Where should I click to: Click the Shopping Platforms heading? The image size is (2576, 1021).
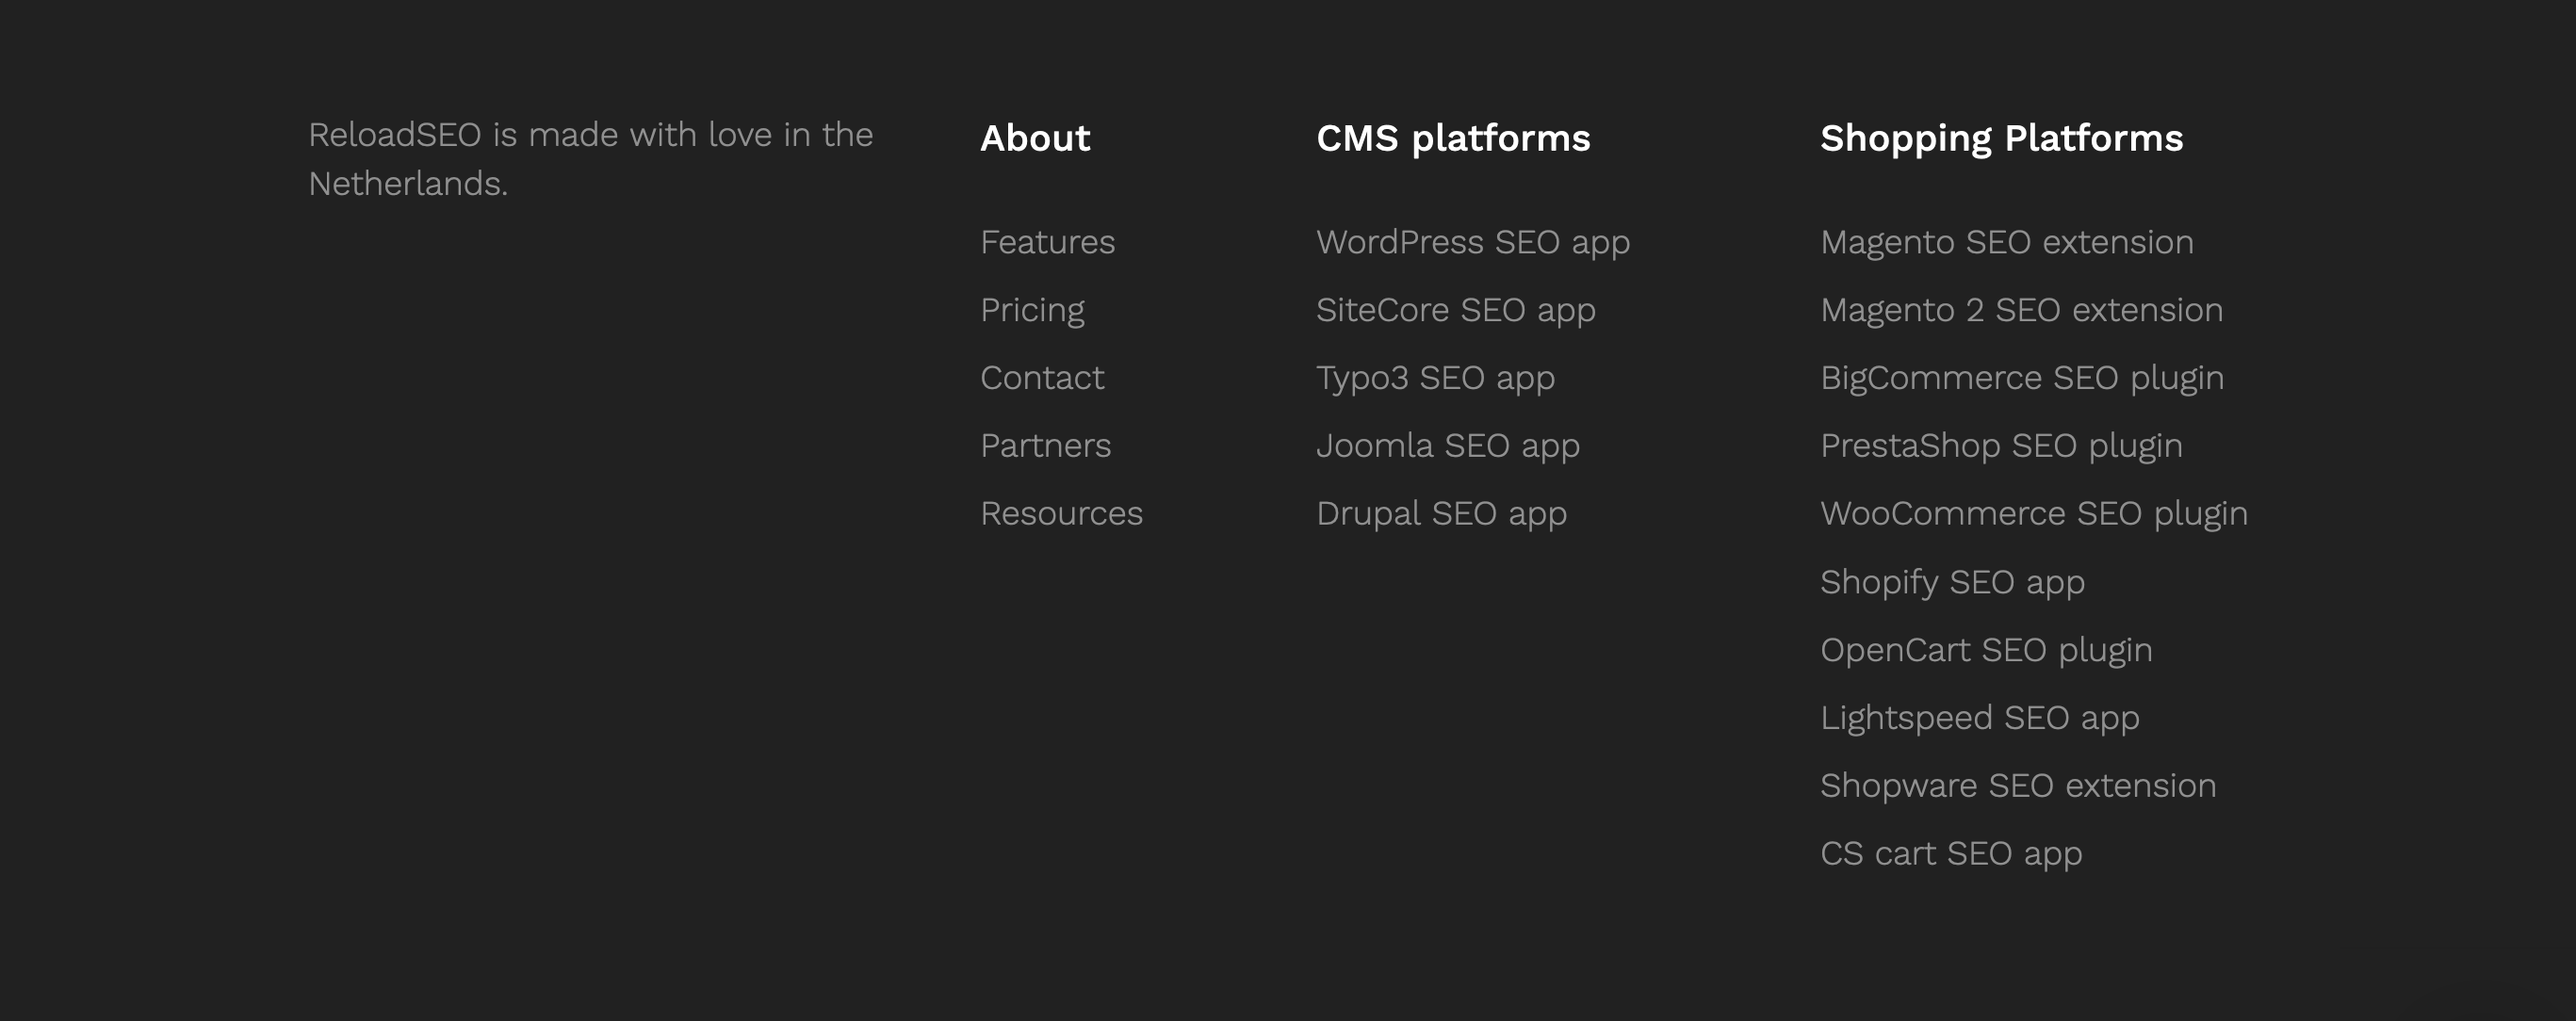click(x=2002, y=139)
